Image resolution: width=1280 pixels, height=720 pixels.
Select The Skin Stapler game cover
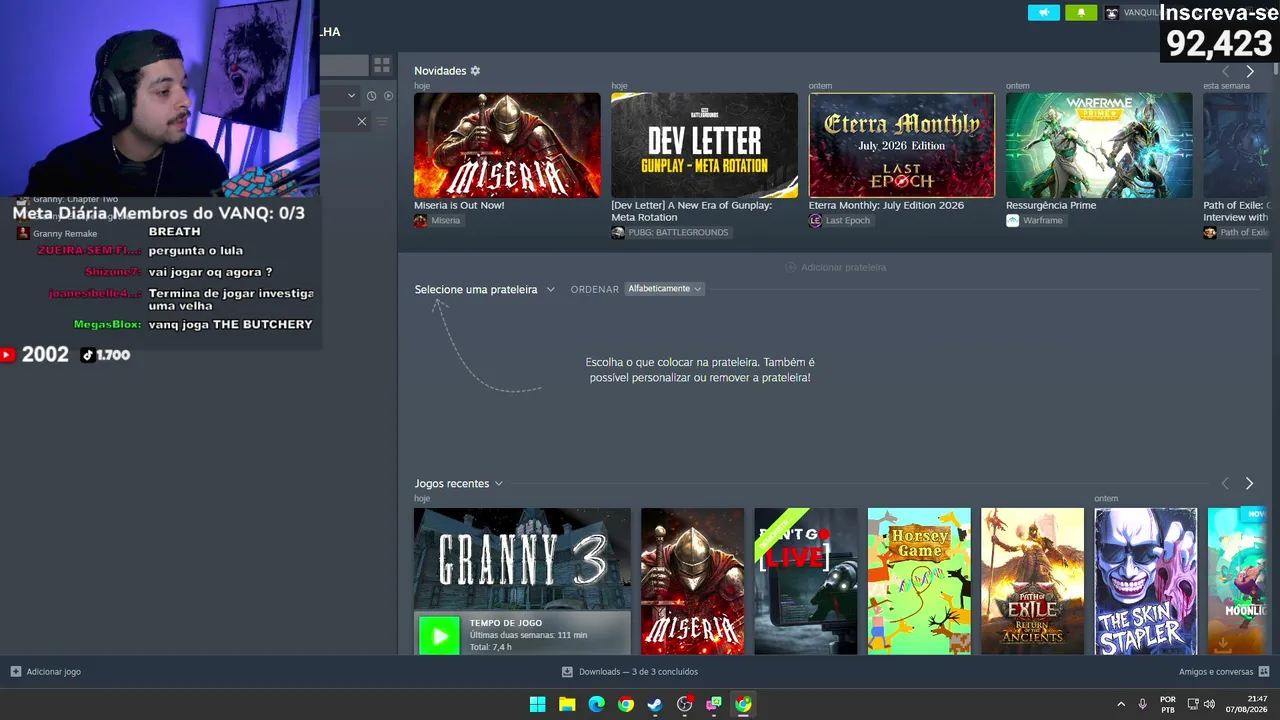1146,581
